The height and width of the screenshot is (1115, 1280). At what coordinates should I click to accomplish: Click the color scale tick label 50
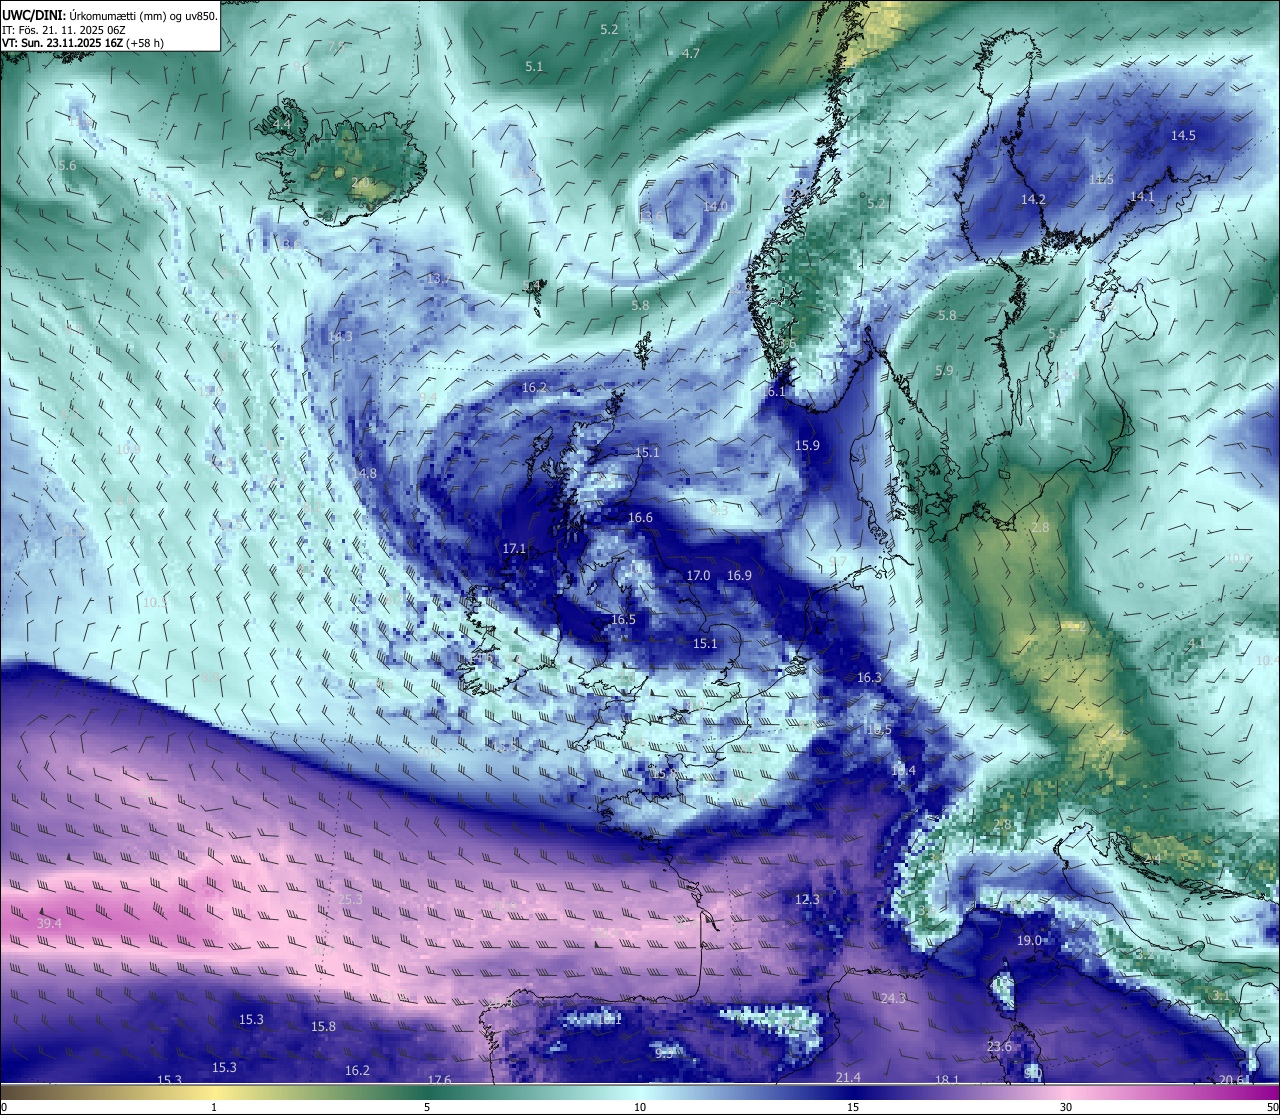coord(1271,1107)
